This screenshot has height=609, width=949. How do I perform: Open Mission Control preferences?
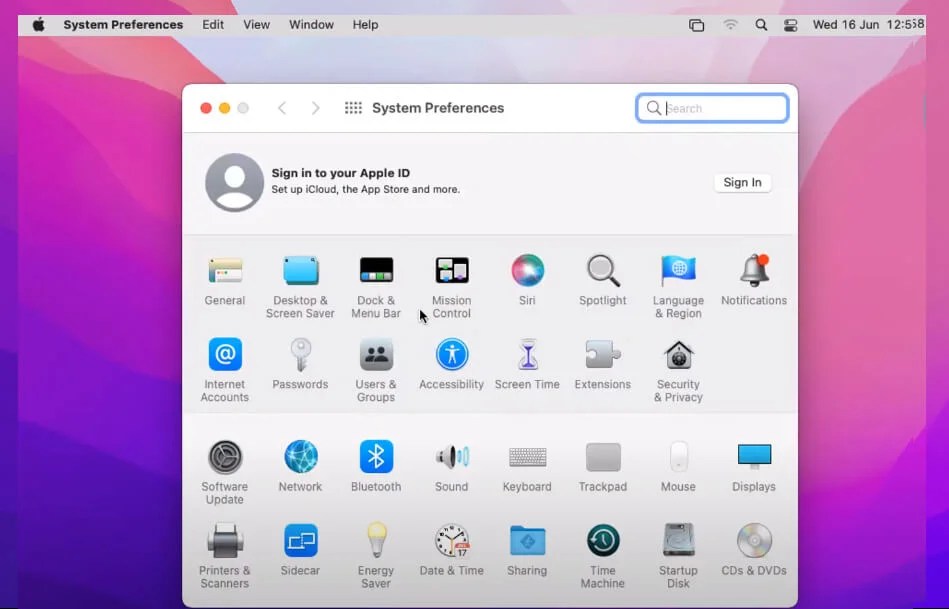tap(452, 271)
